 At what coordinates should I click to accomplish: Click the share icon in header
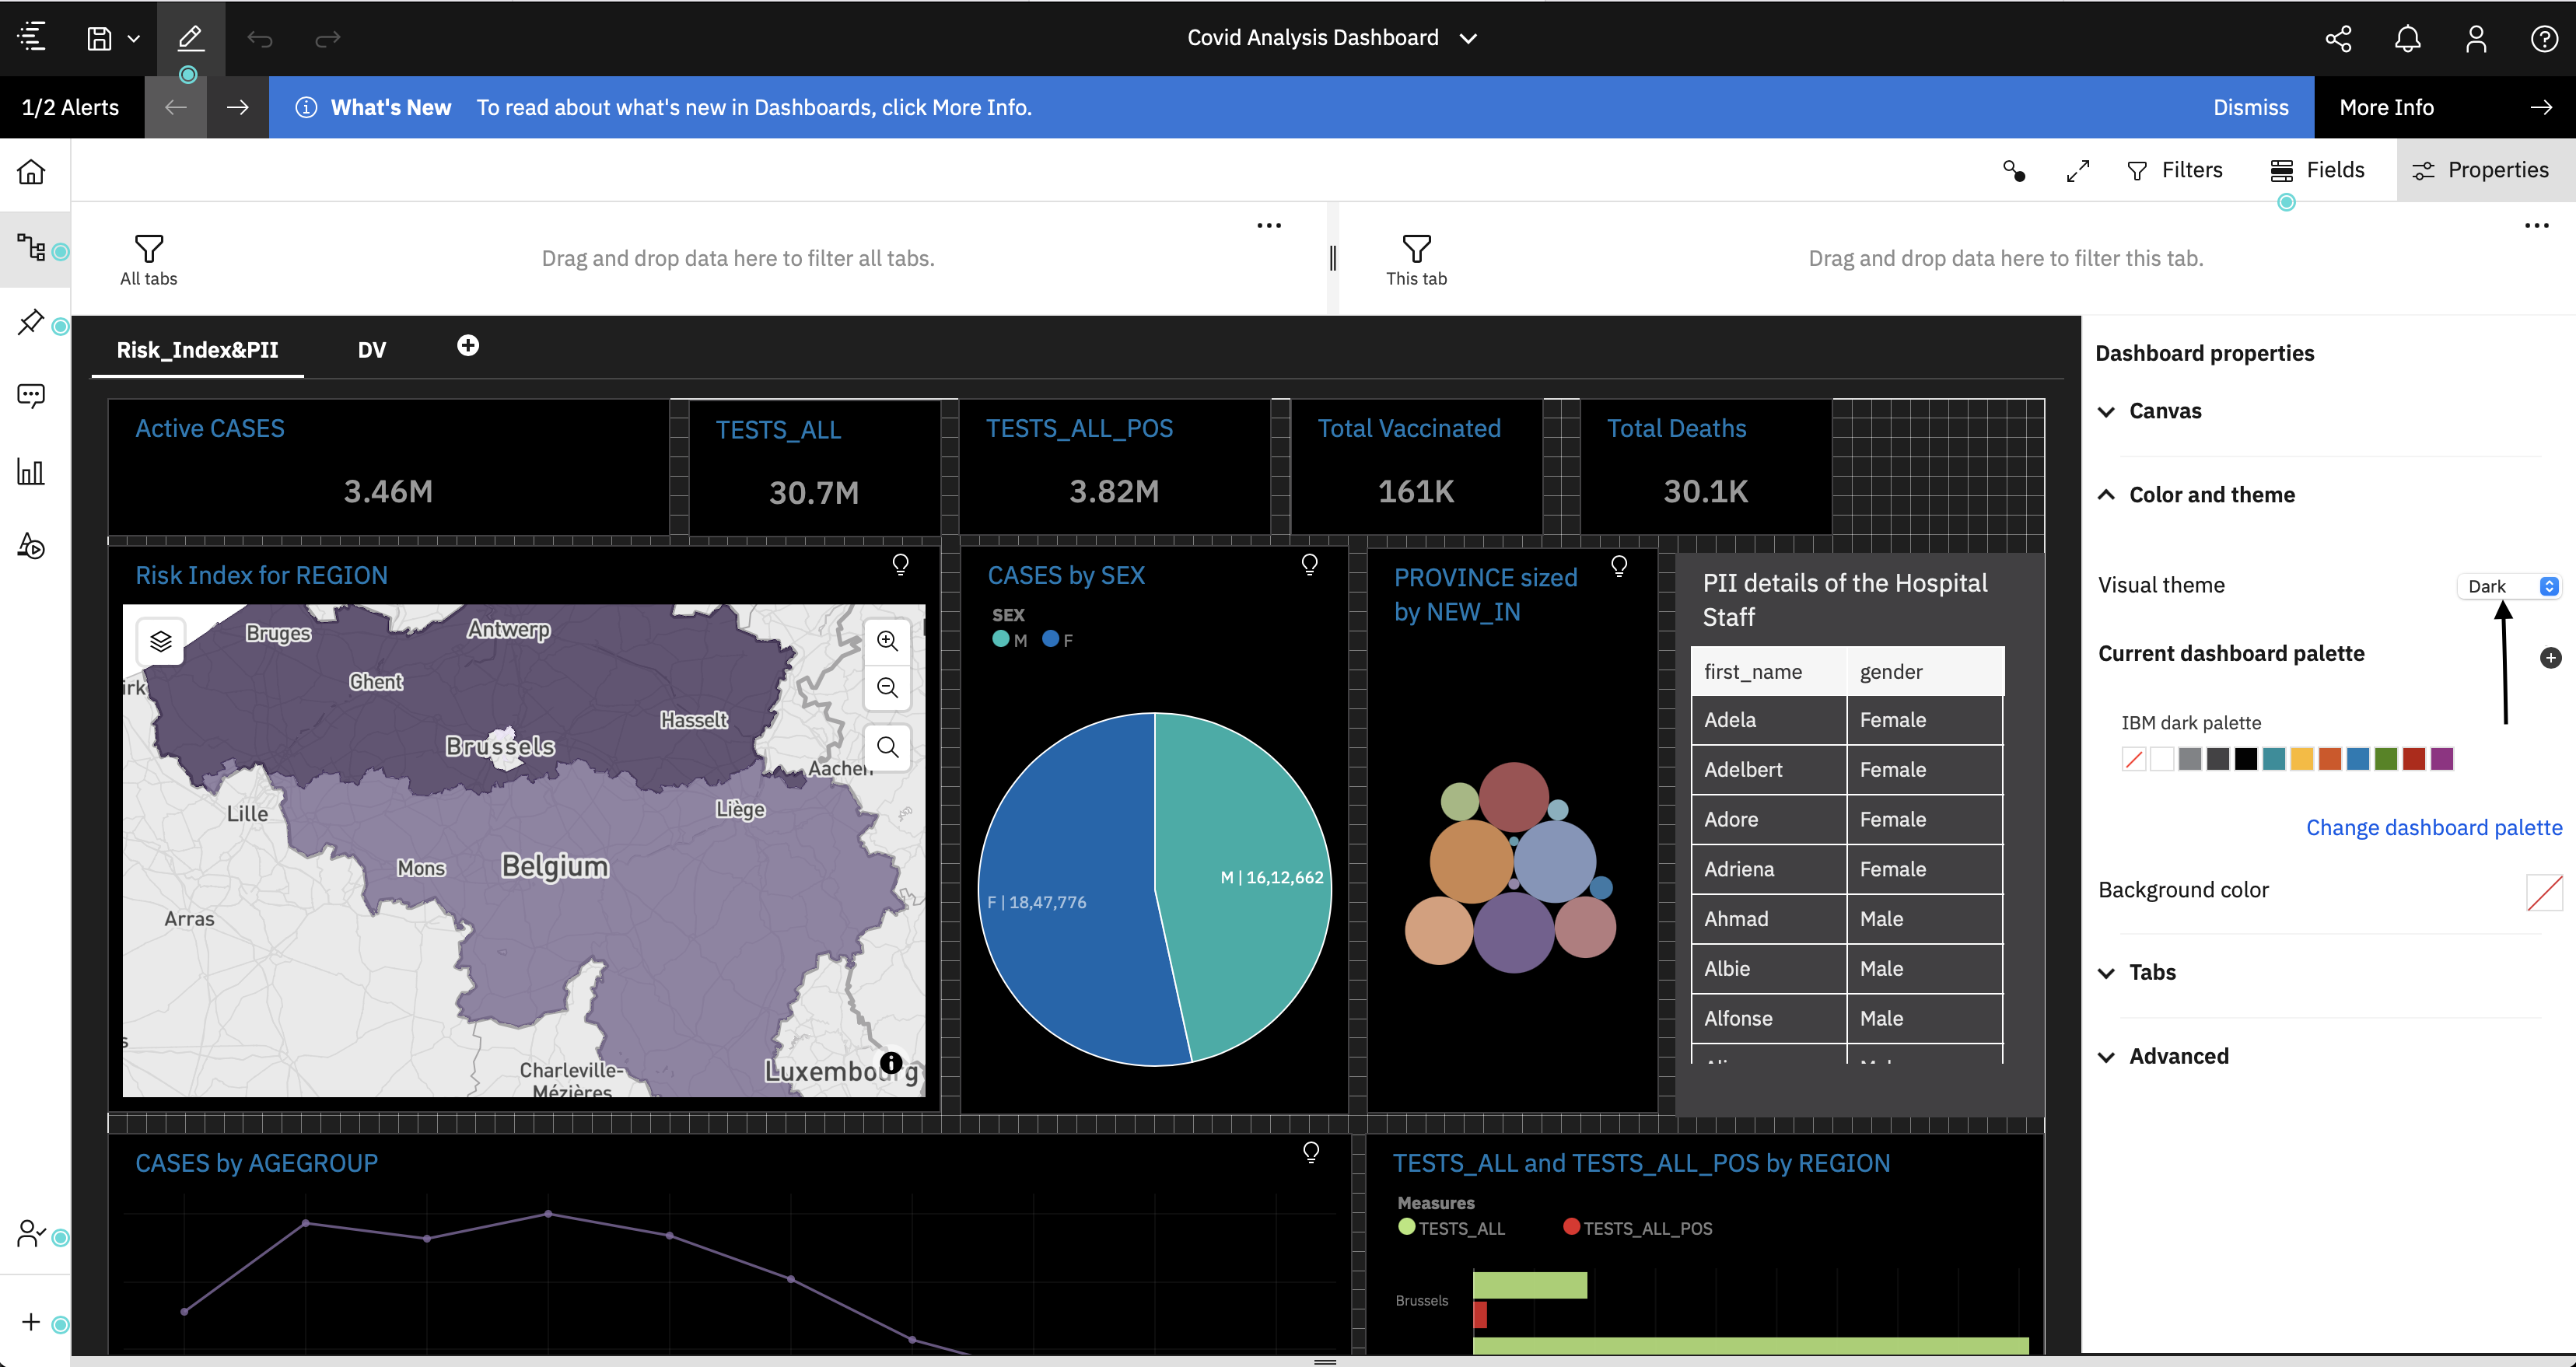(x=2338, y=39)
